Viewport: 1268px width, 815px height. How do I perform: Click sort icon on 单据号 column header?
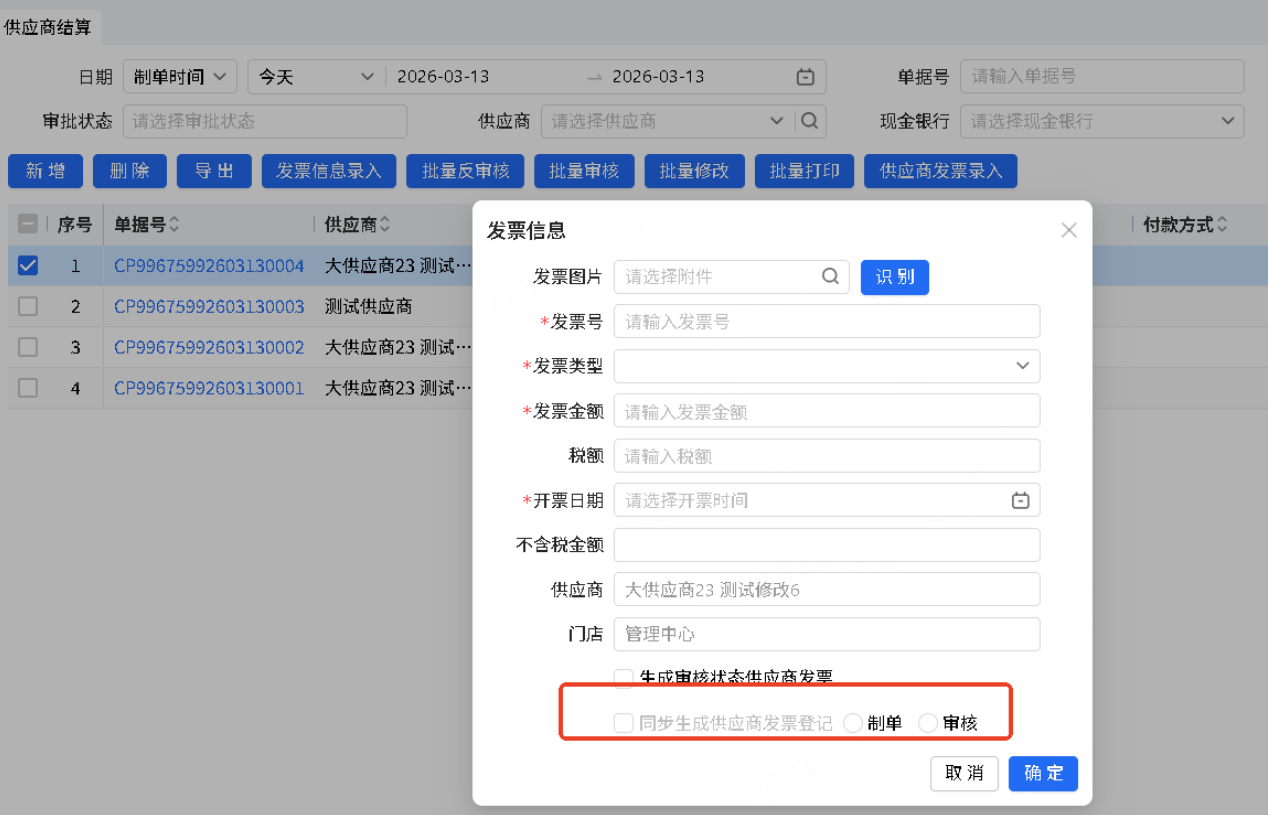pos(175,225)
